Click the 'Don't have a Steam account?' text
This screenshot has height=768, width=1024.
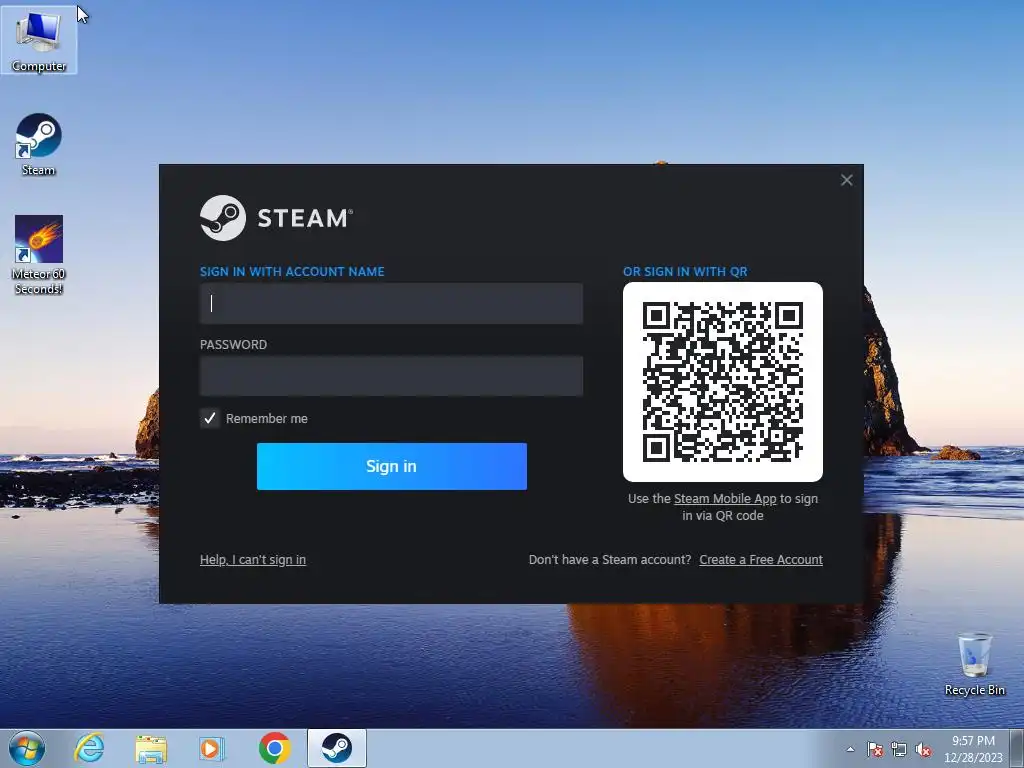610,560
